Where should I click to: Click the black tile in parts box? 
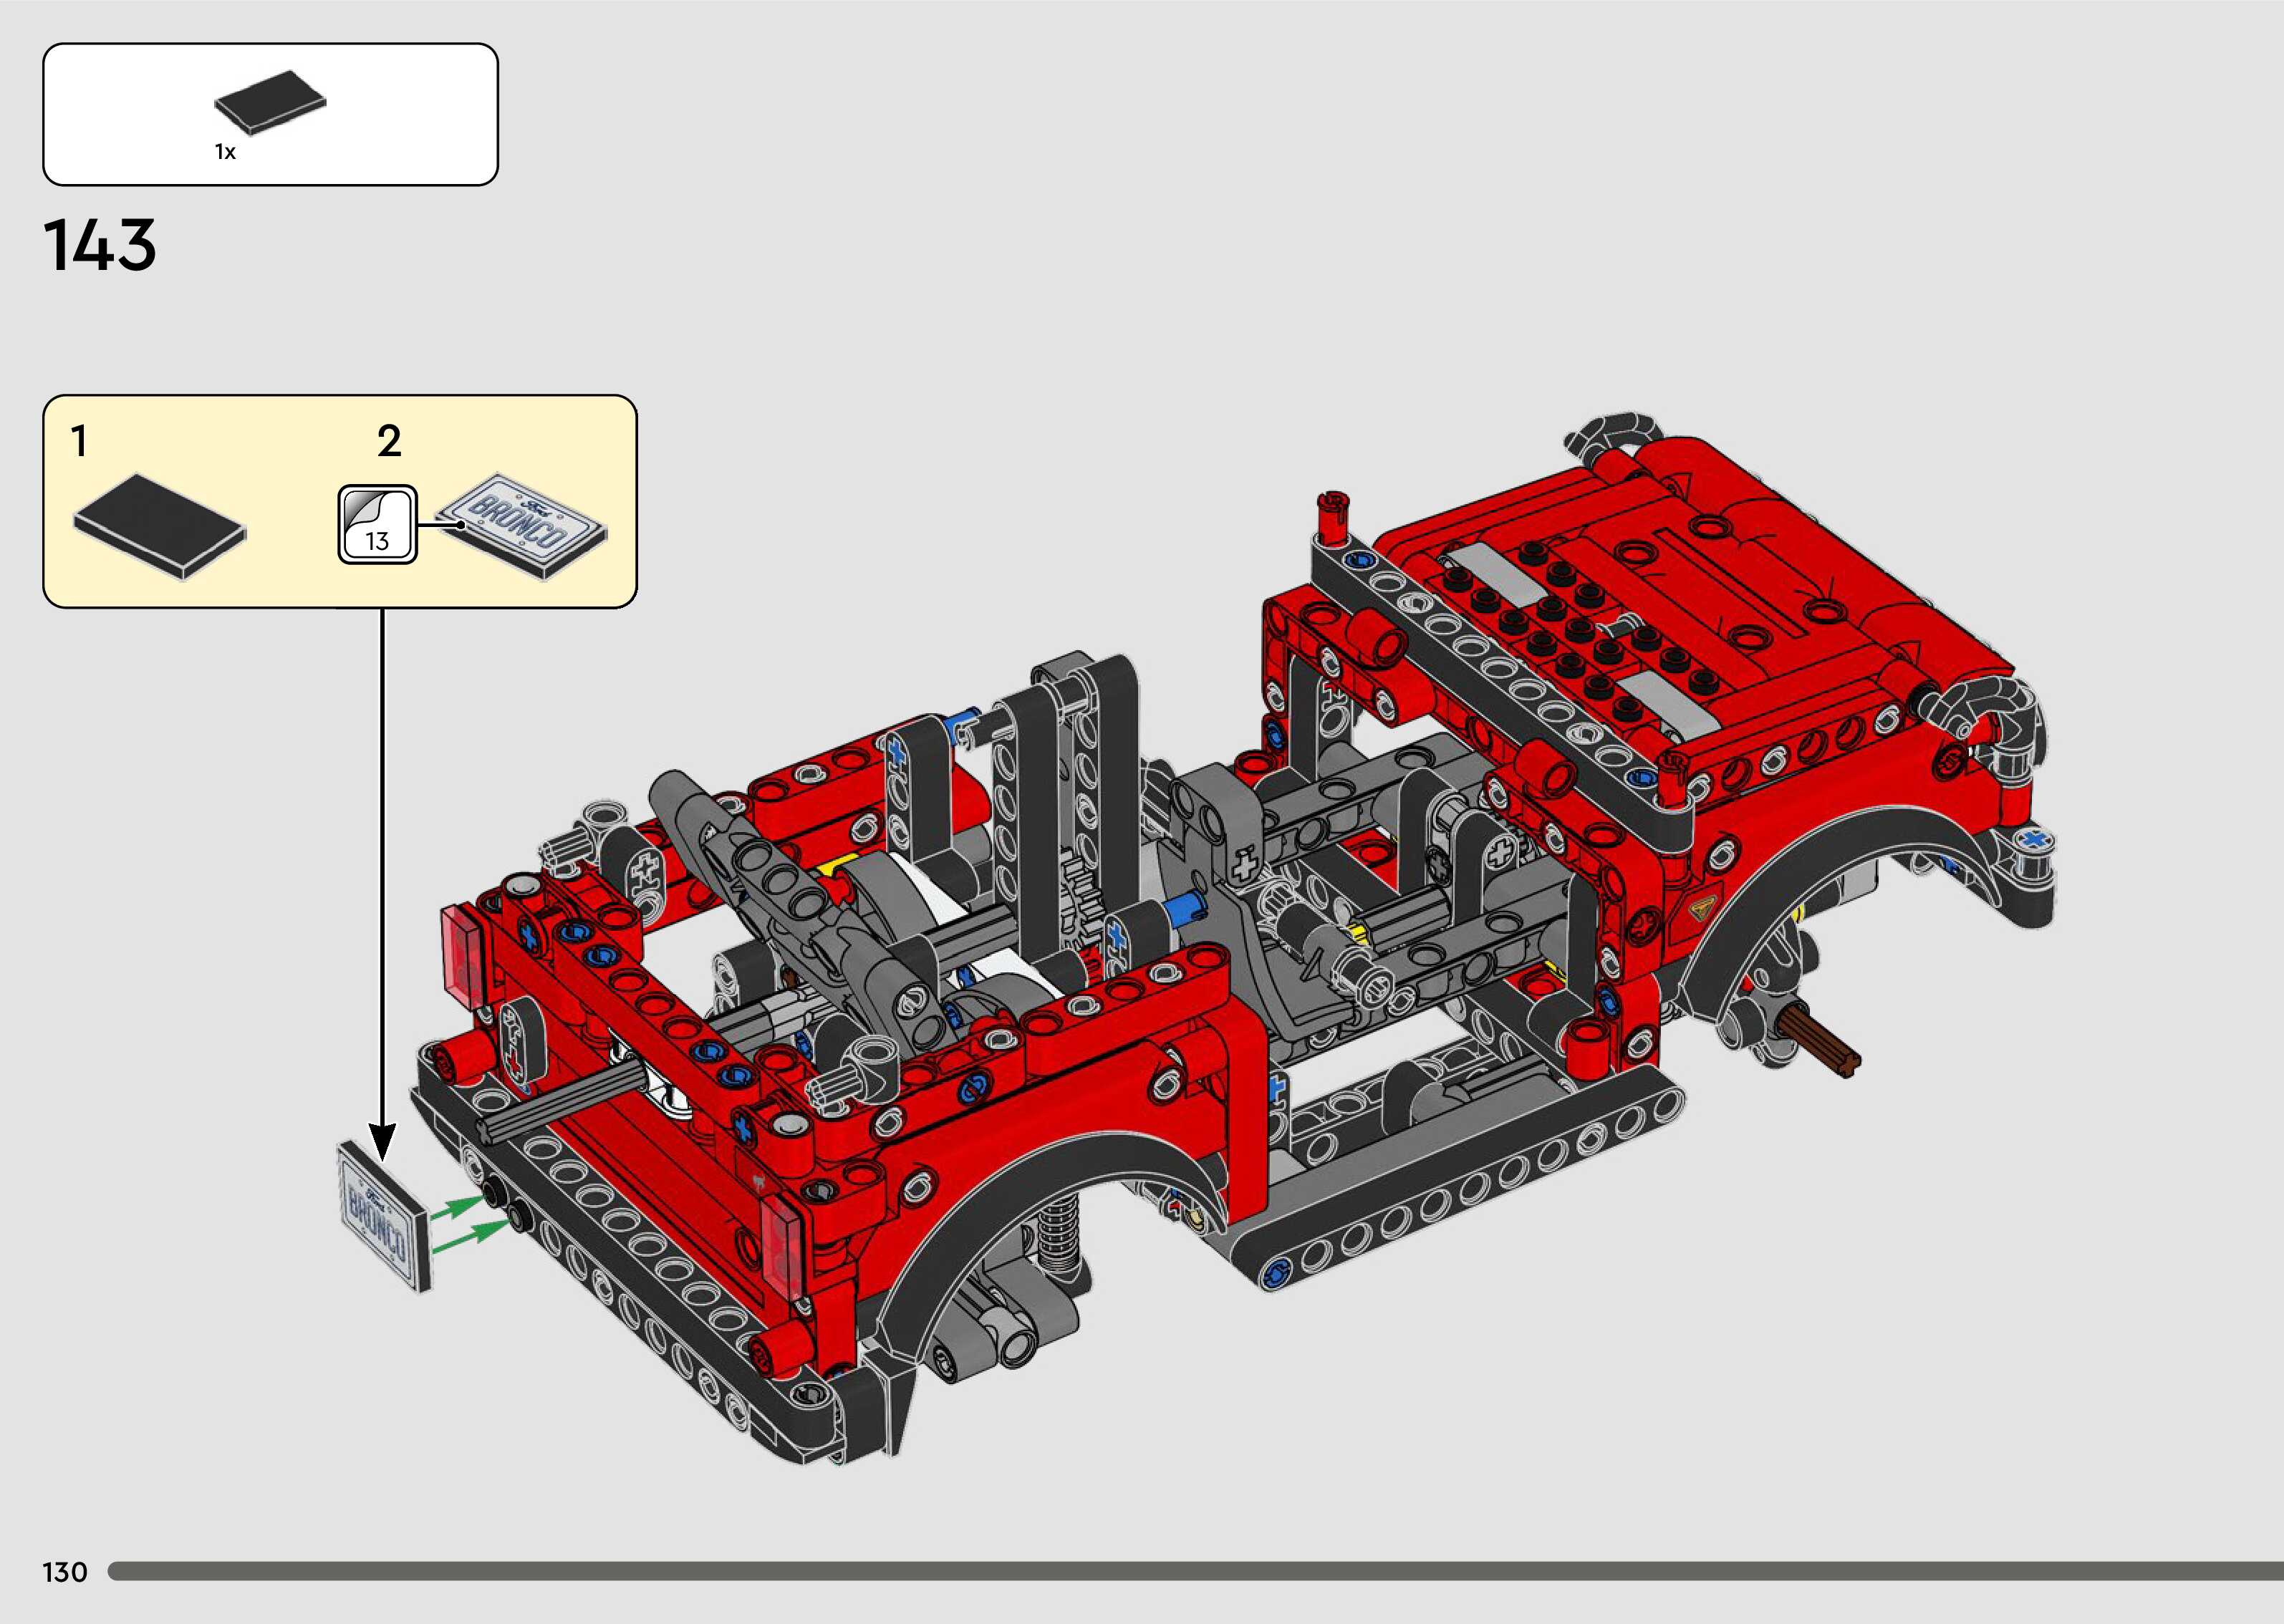coord(270,101)
